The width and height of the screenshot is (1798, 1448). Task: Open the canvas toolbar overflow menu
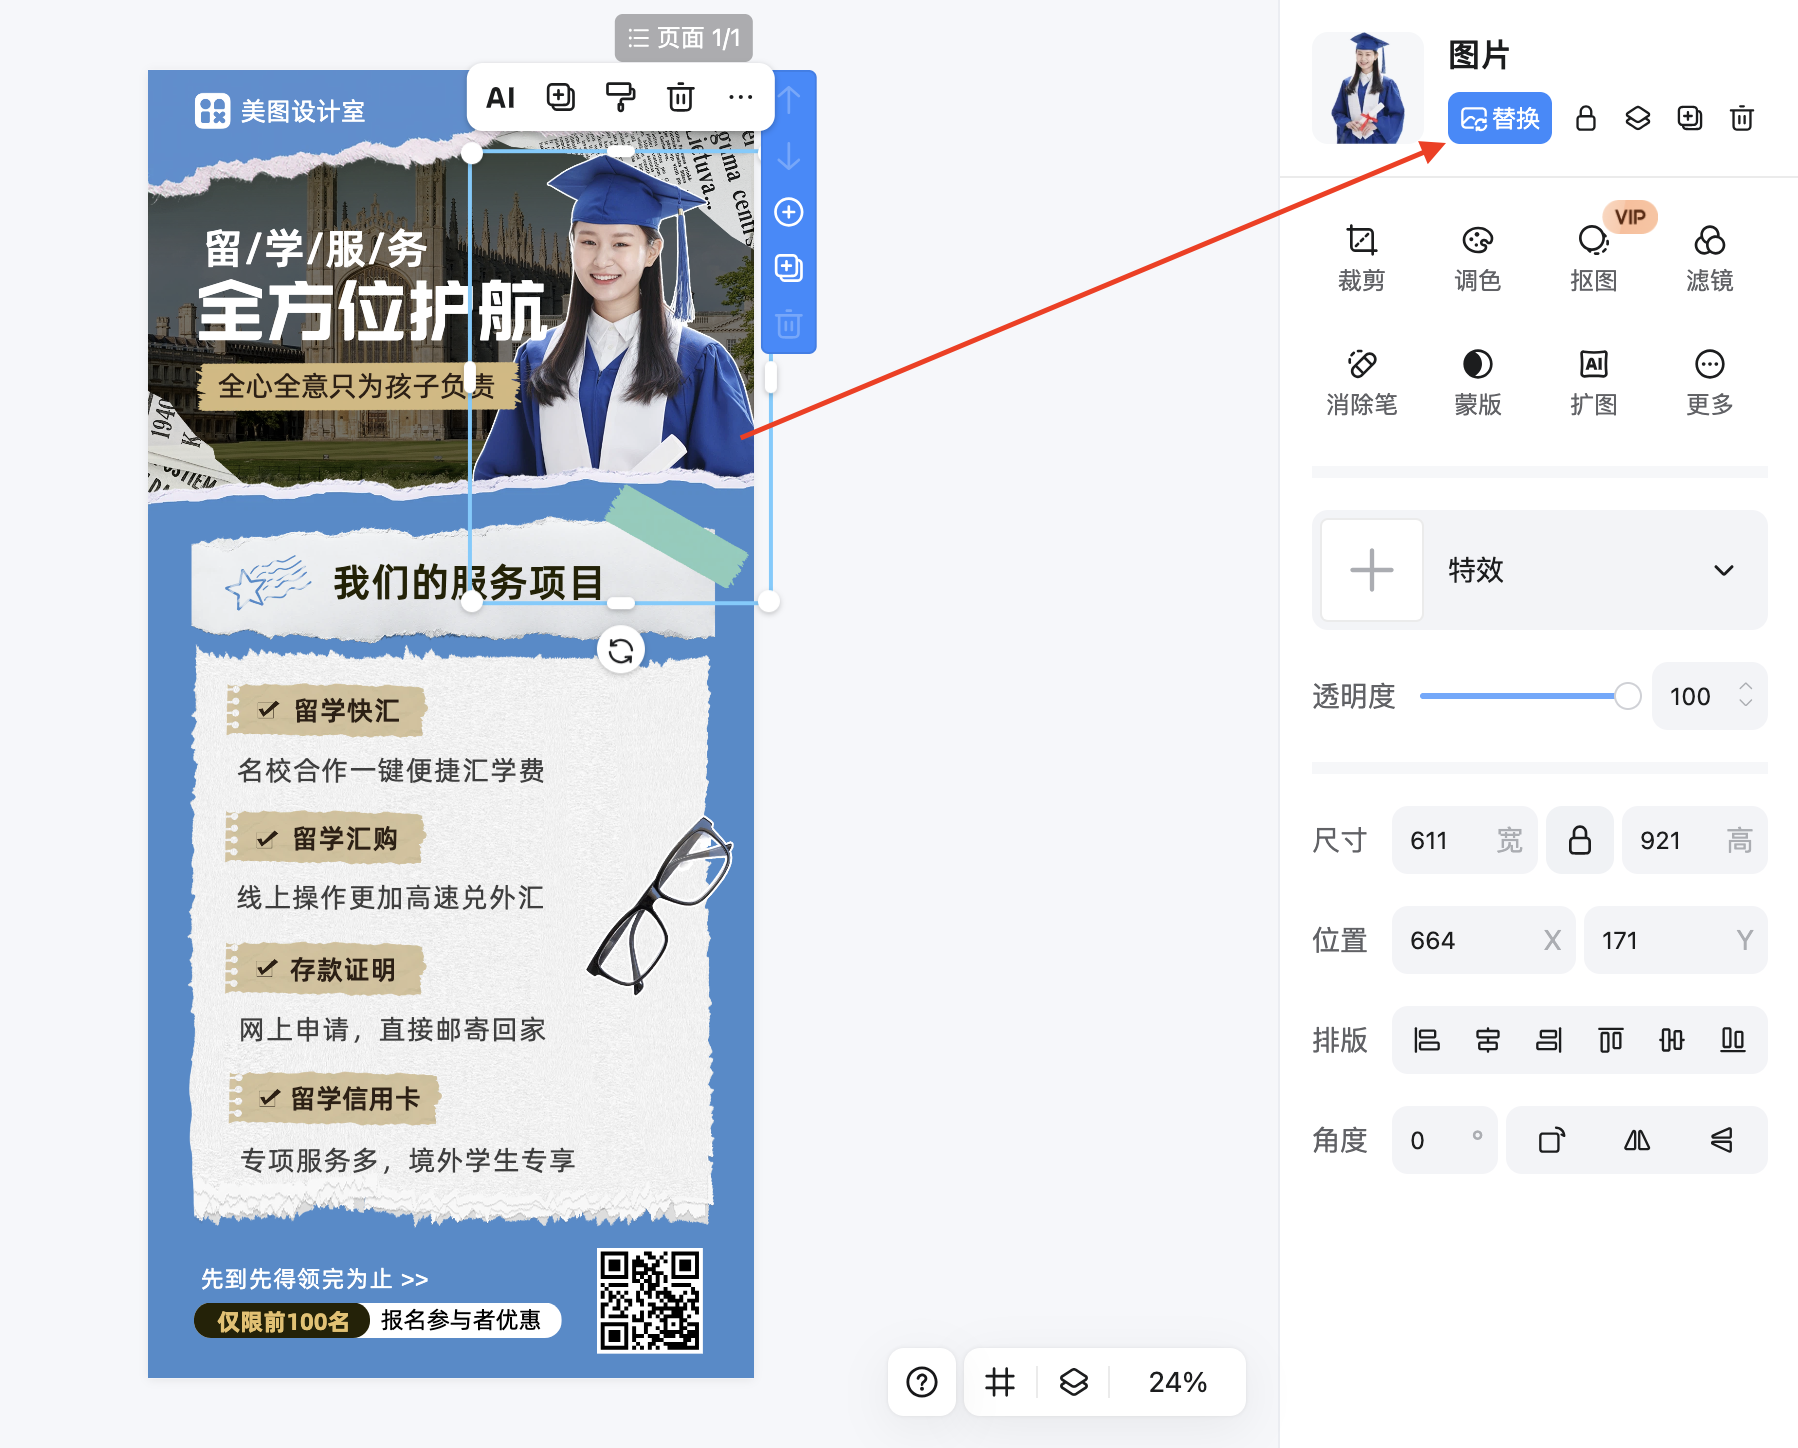point(740,96)
